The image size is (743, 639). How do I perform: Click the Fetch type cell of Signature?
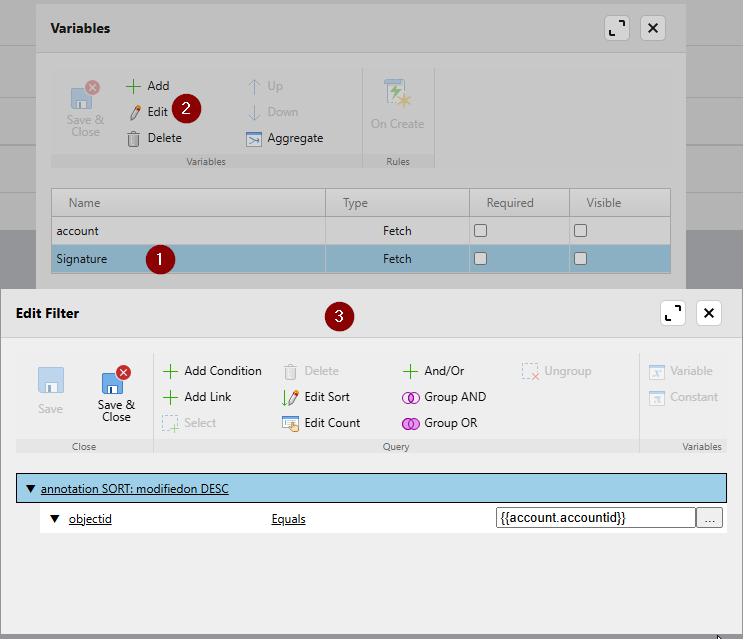[398, 259]
